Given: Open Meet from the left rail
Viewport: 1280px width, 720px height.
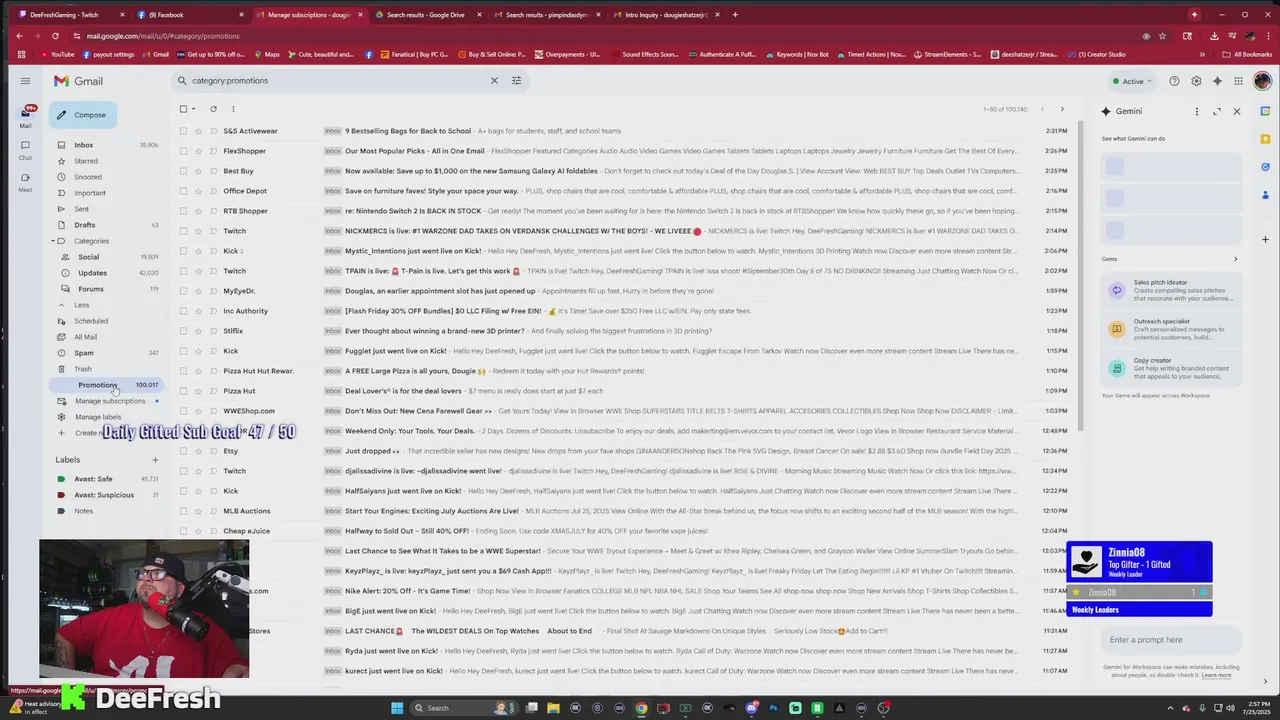Looking at the screenshot, I should 25,181.
